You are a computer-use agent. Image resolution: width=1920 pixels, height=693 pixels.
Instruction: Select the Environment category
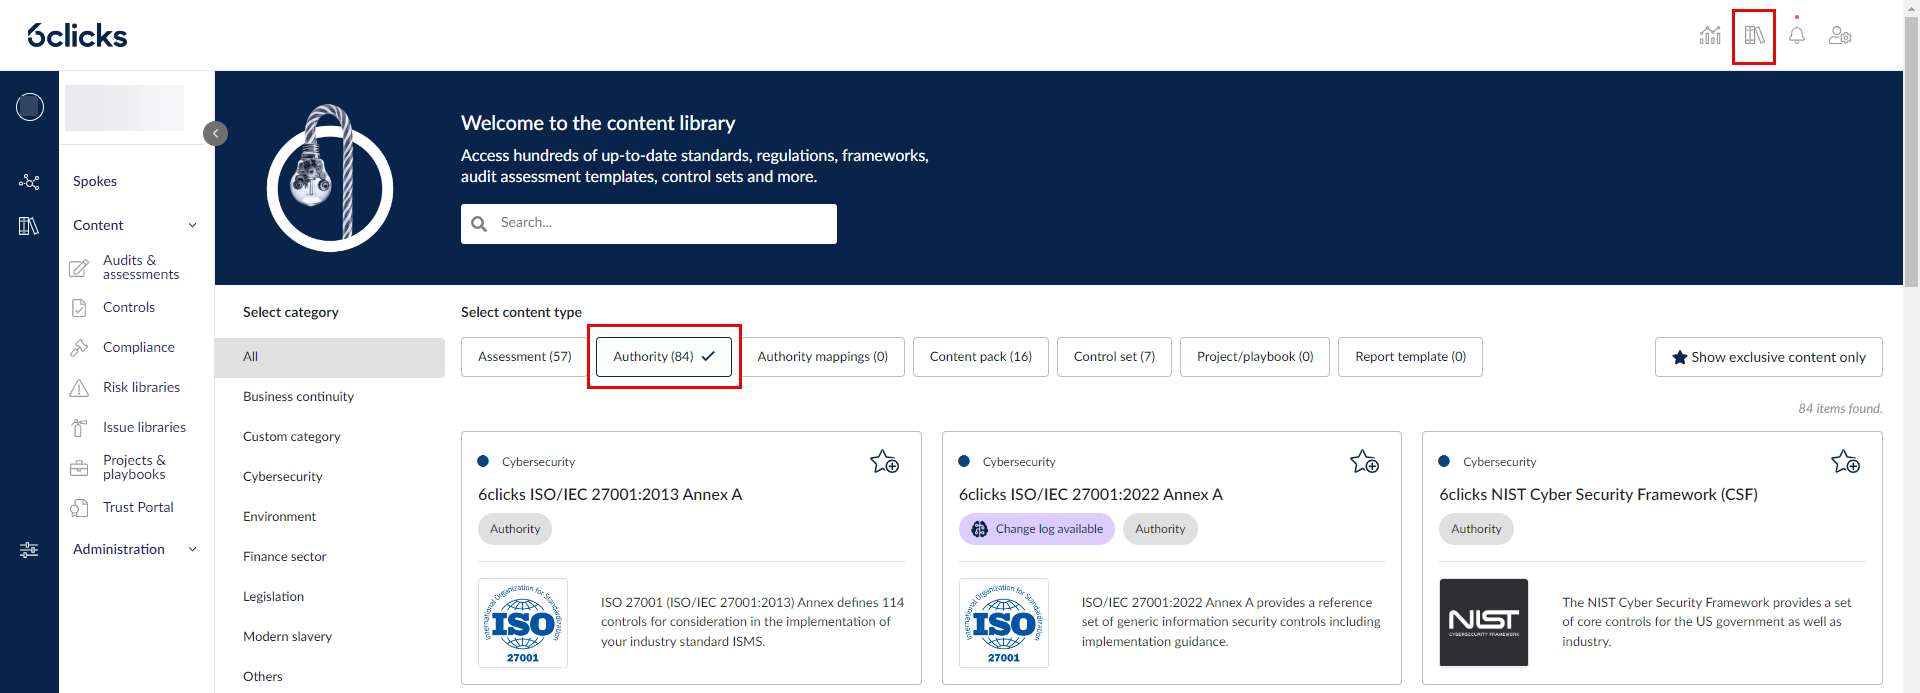(x=279, y=517)
